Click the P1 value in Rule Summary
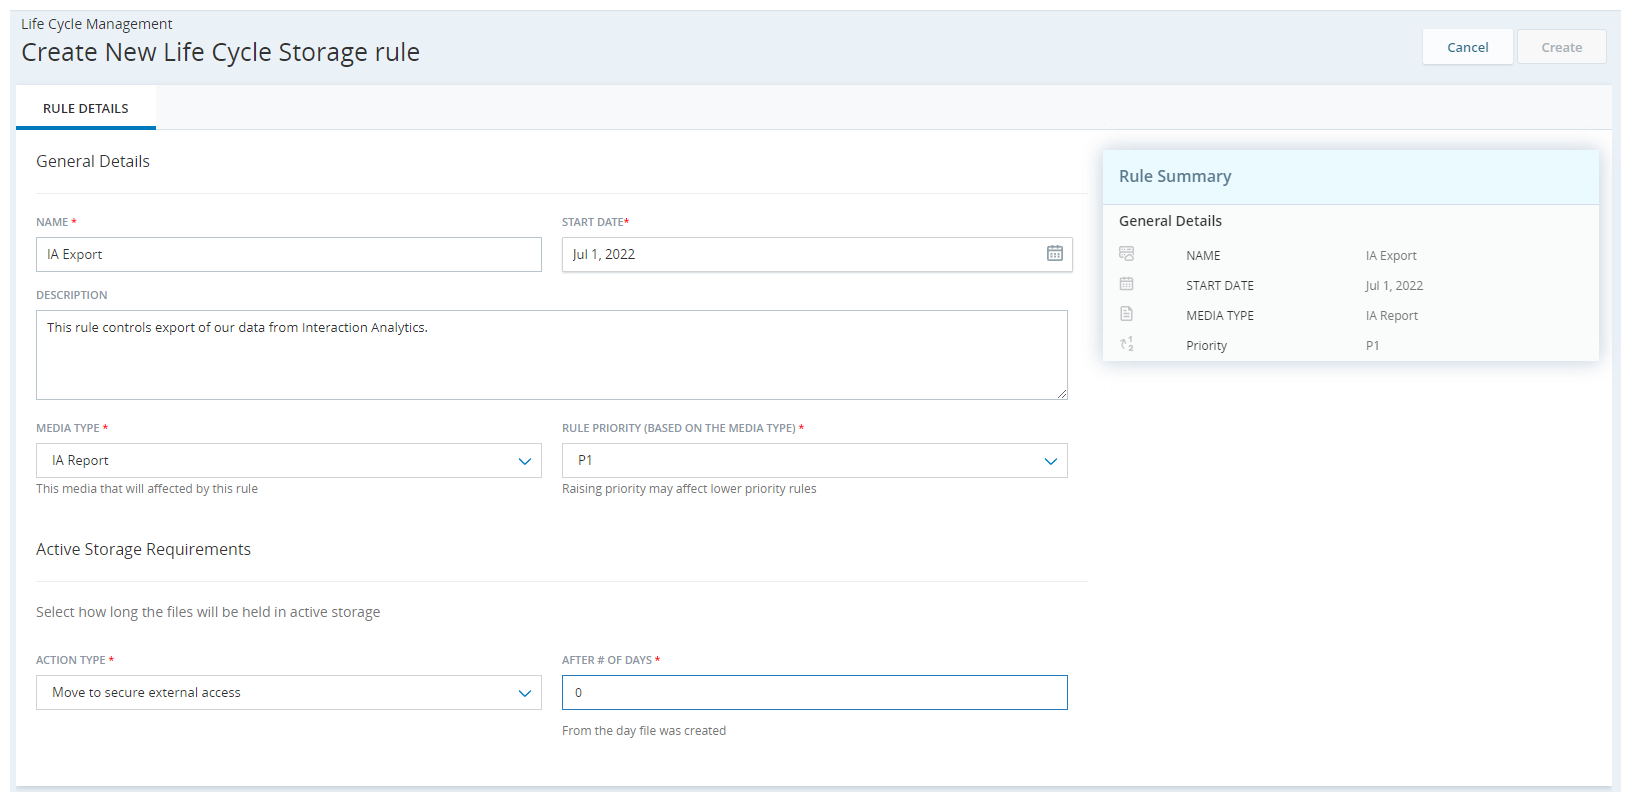Image resolution: width=1633 pixels, height=804 pixels. pyautogui.click(x=1373, y=345)
